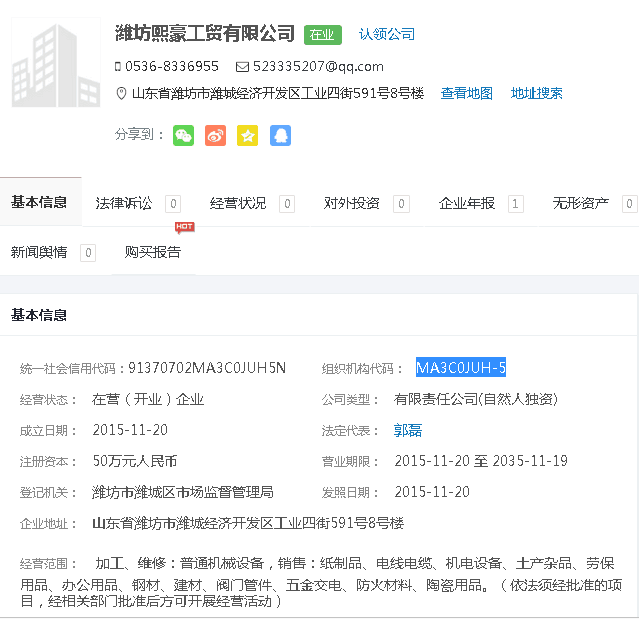Click the phone icon beside 0536-8336955
639x619 pixels.
(x=119, y=67)
